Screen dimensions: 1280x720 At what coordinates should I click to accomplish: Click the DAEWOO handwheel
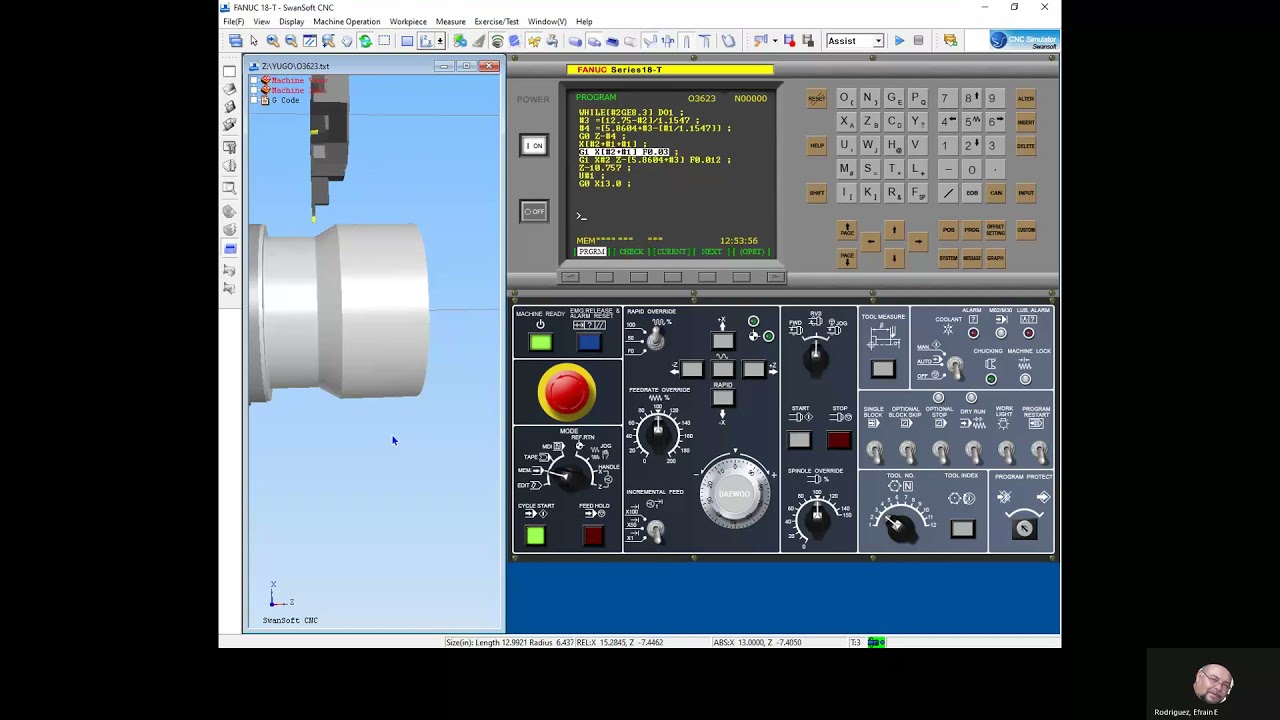point(734,494)
